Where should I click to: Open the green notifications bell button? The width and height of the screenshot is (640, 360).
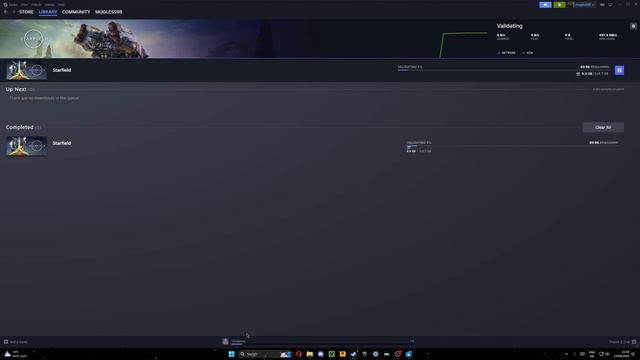(x=559, y=4)
